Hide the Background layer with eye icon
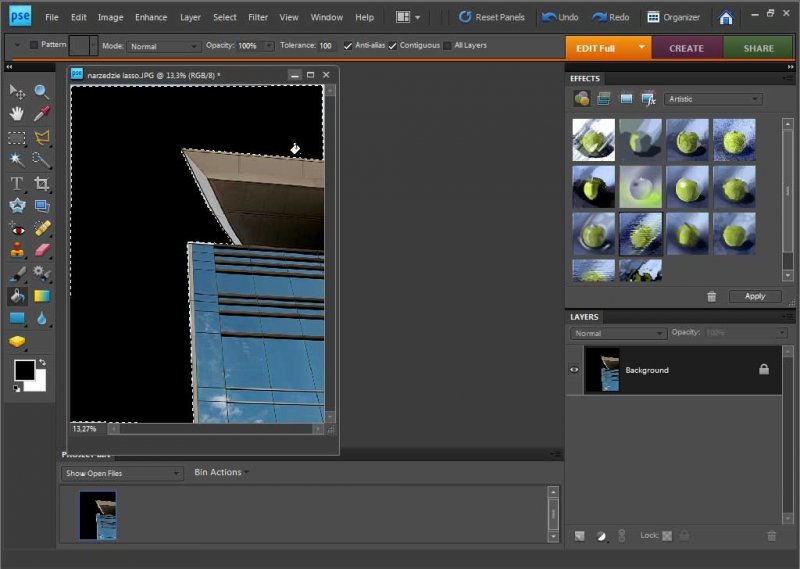Image resolution: width=800 pixels, height=569 pixels. [x=574, y=370]
